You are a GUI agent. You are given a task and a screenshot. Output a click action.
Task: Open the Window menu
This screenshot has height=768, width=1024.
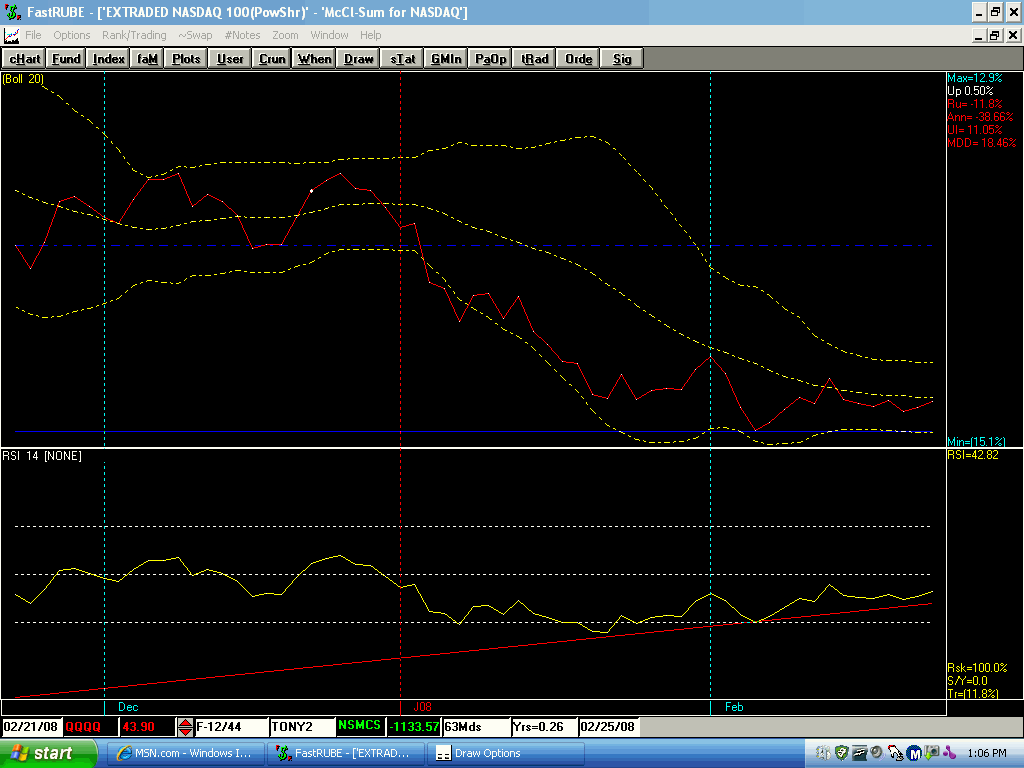point(329,35)
